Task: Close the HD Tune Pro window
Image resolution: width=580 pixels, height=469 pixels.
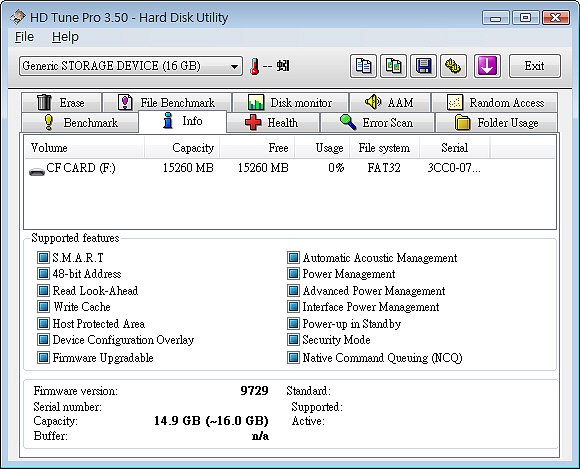Action: coord(556,17)
